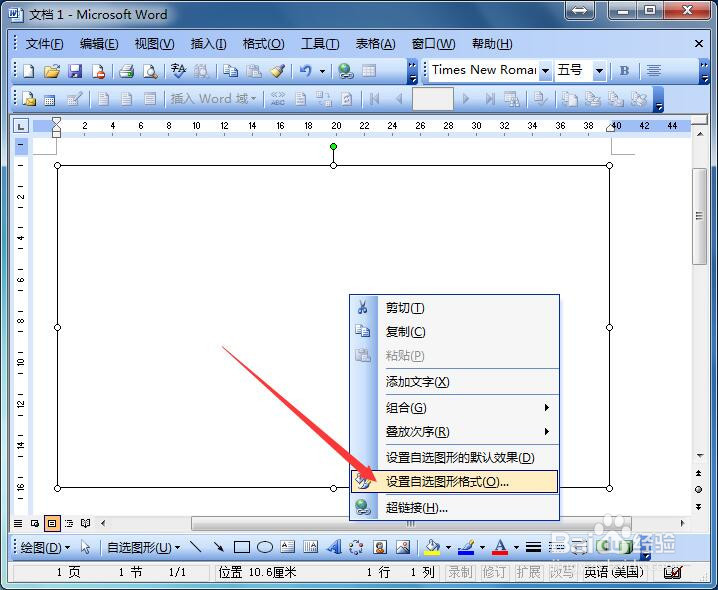Screen dimensions: 718x590
Task: Select the Arrow drawing tool
Action: coord(218,546)
